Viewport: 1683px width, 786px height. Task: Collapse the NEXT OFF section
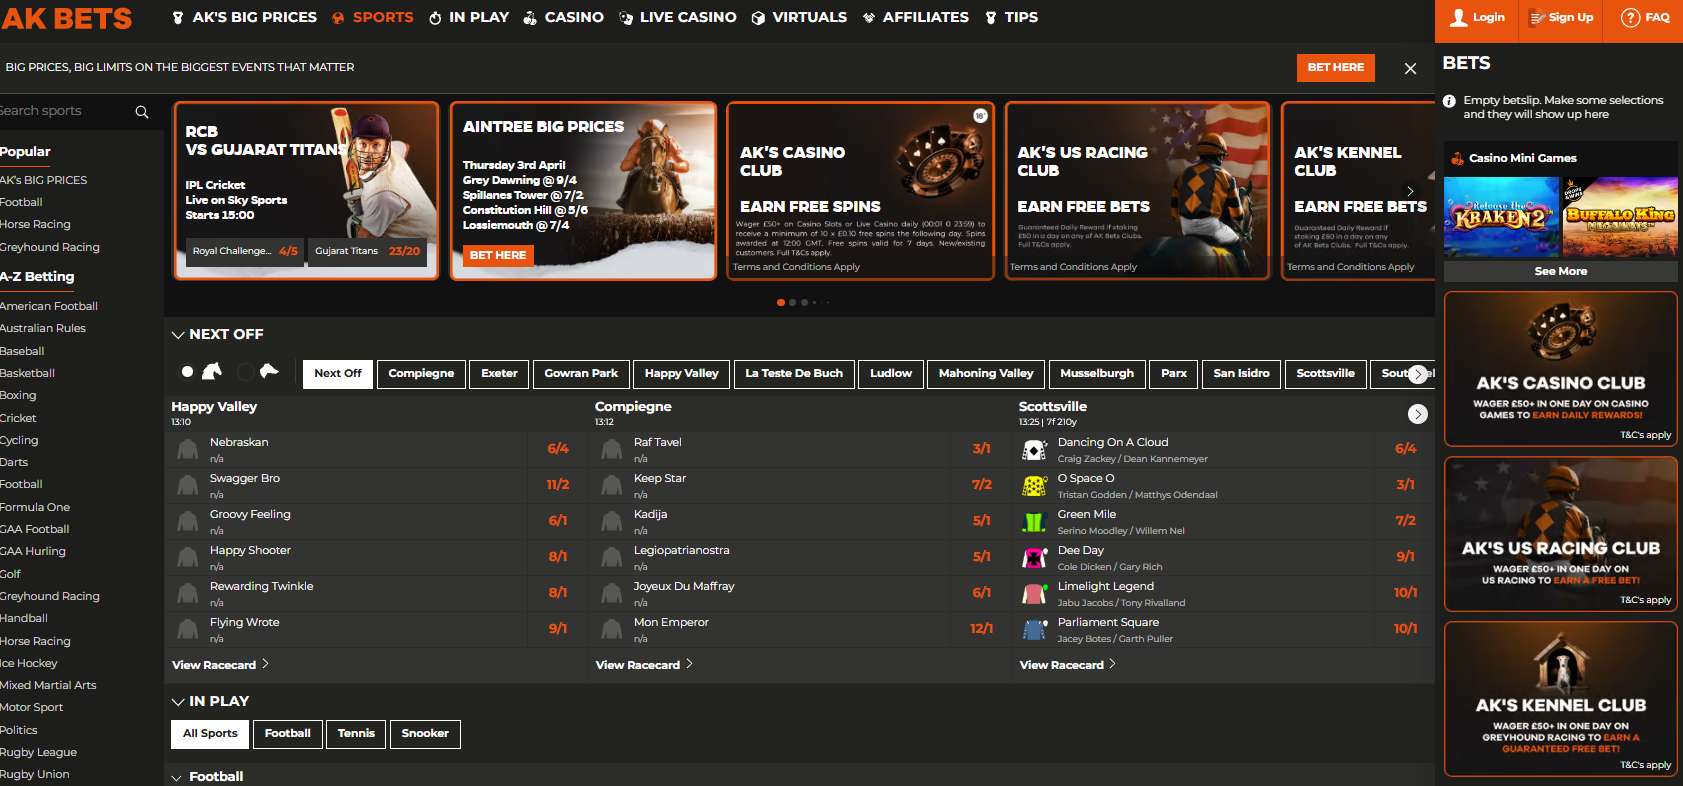pos(178,335)
